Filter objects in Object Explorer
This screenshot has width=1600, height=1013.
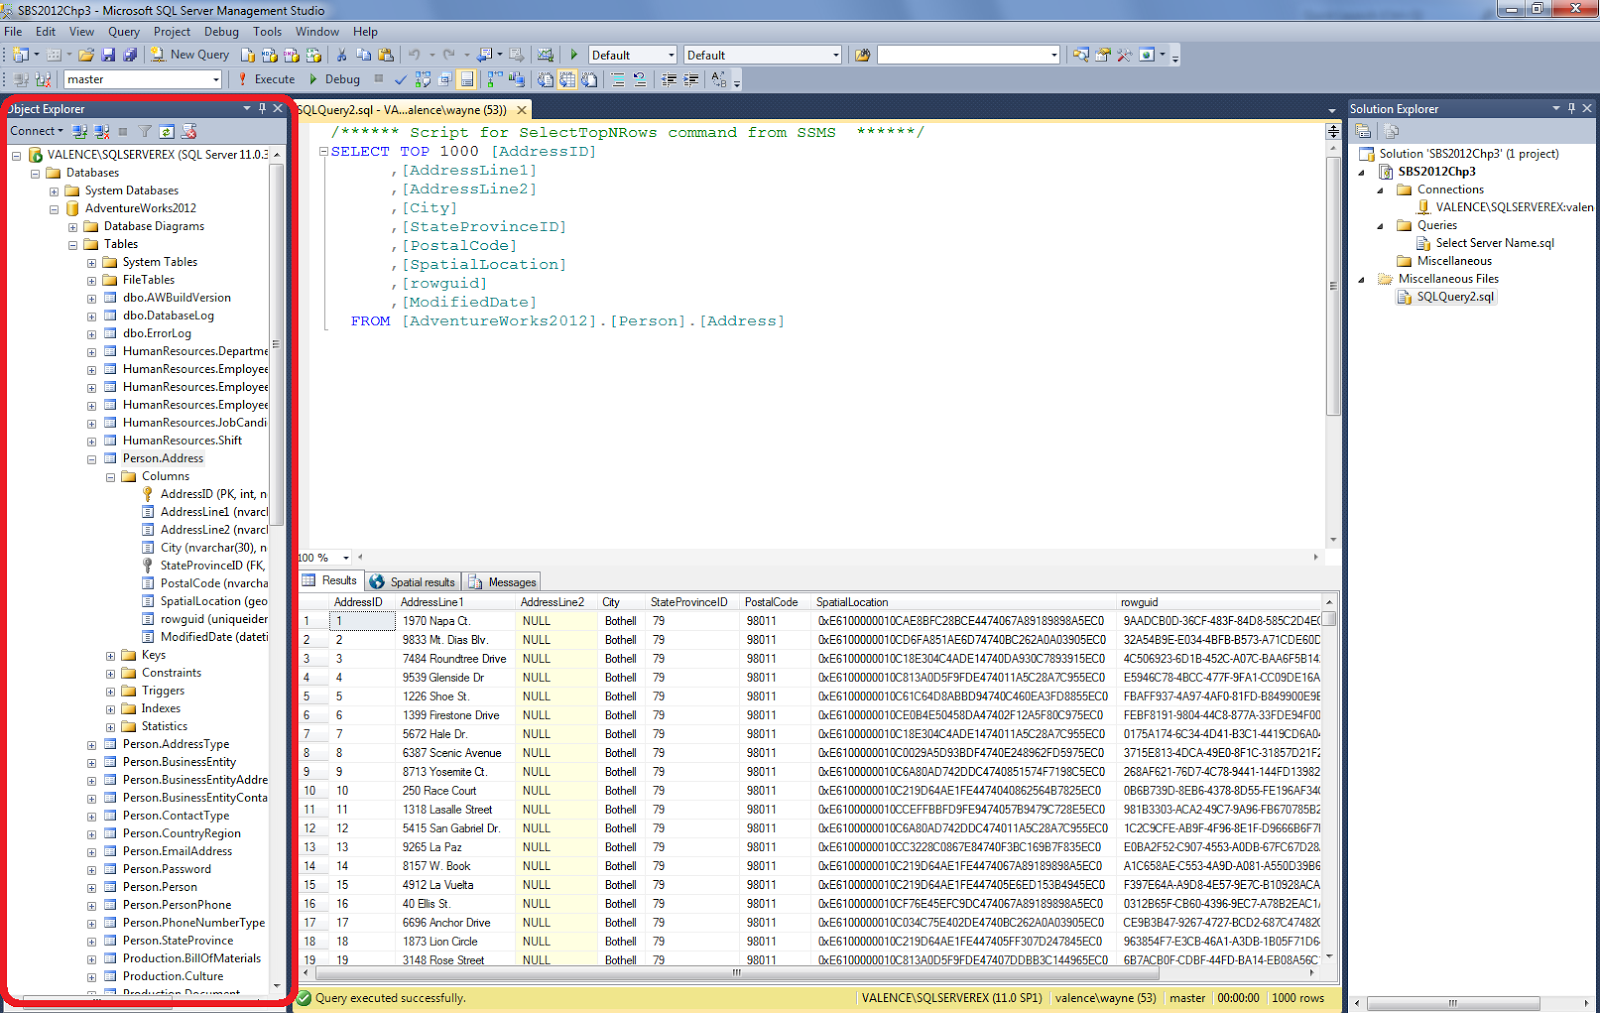coord(145,131)
